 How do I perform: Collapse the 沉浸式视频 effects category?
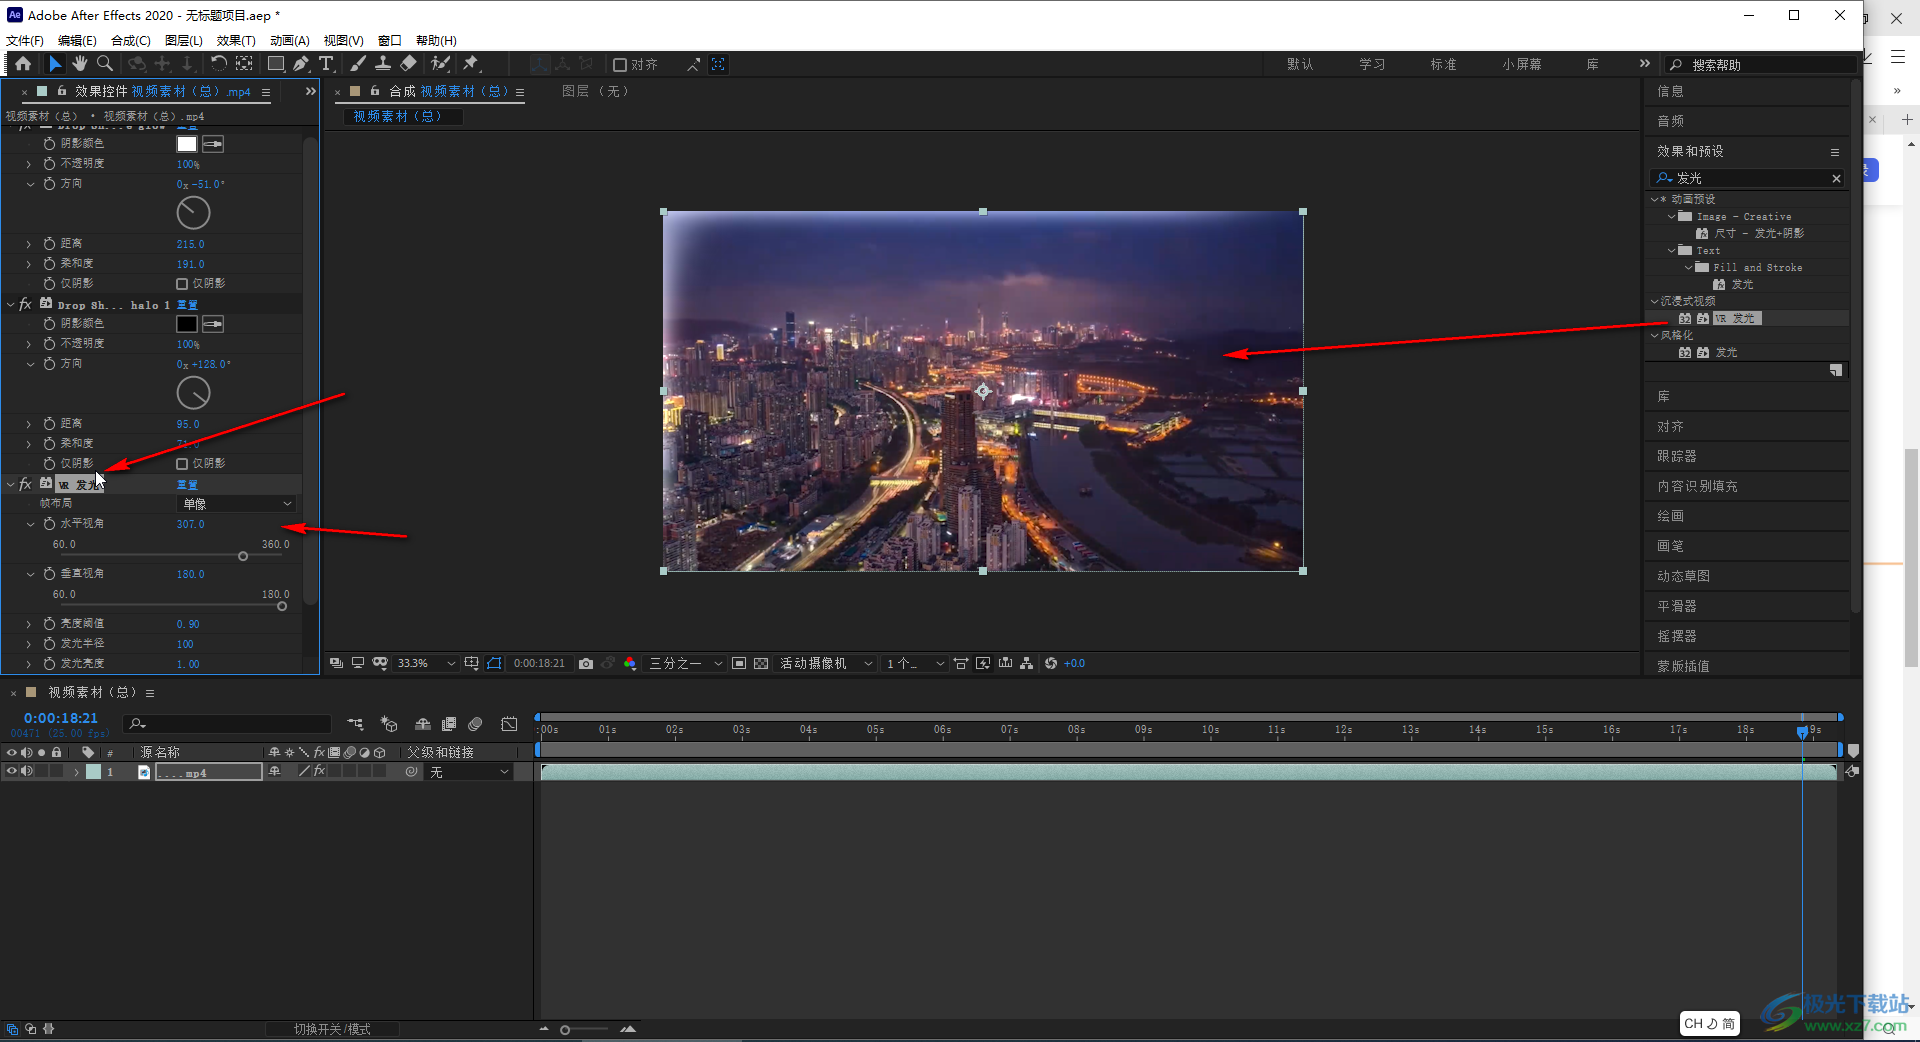1654,301
